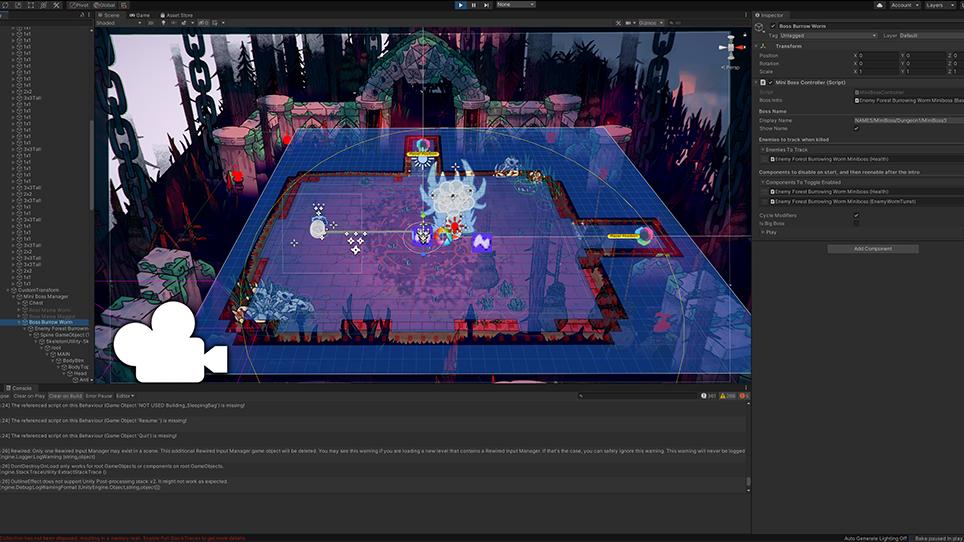The image size is (964, 542).
Task: Toggle the warning message count filter in Console
Action: click(x=728, y=396)
